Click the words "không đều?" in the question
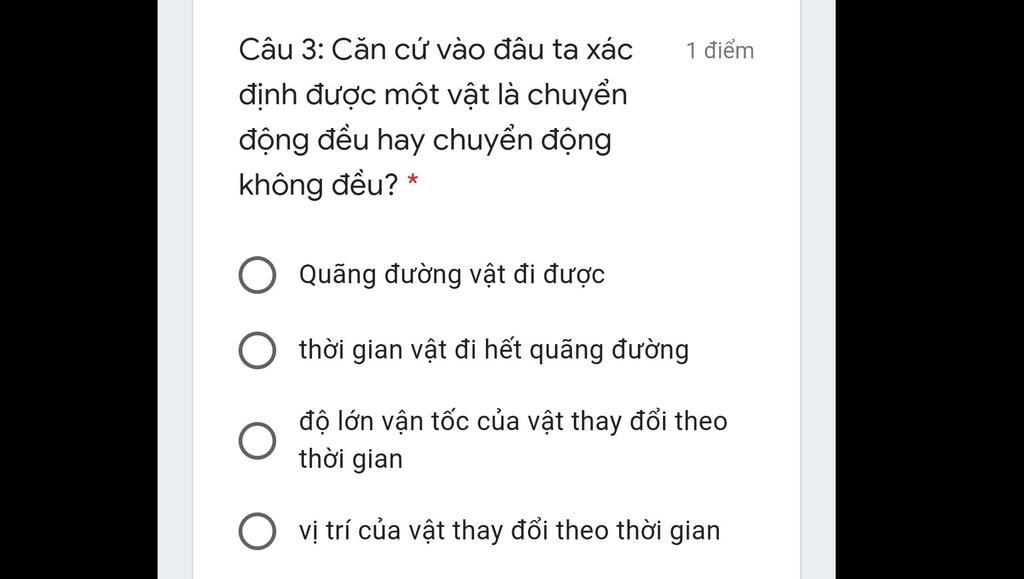 (x=318, y=185)
